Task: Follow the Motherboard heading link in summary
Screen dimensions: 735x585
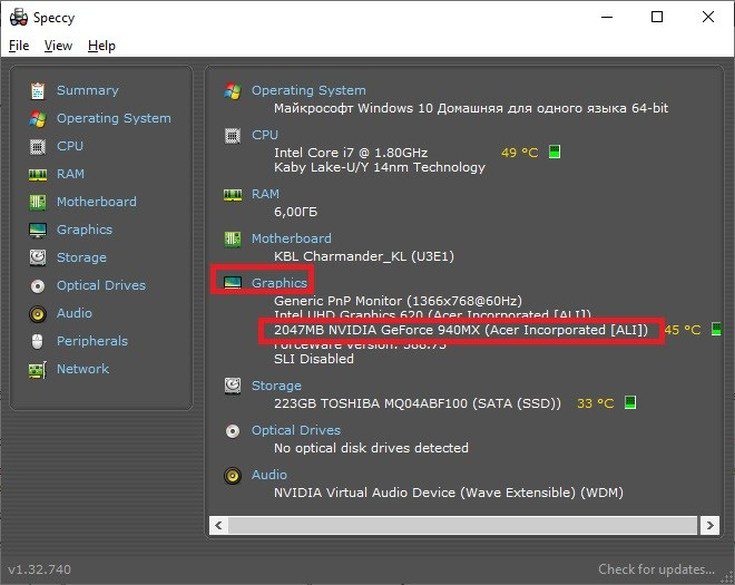Action: [291, 239]
